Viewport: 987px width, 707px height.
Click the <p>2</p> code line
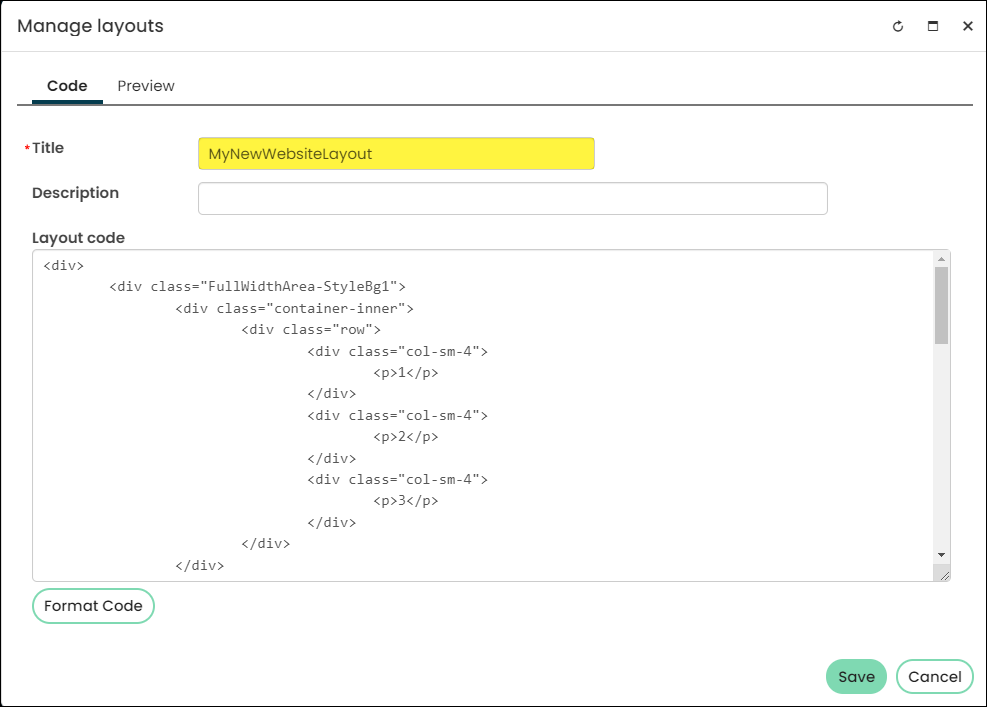point(405,436)
